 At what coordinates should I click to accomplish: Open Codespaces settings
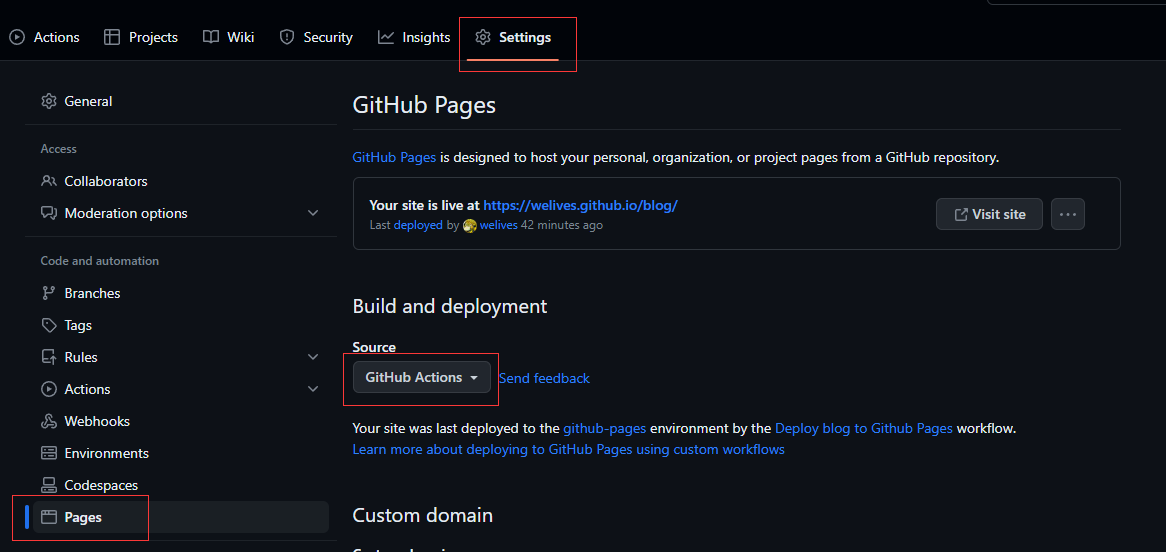tap(181, 485)
